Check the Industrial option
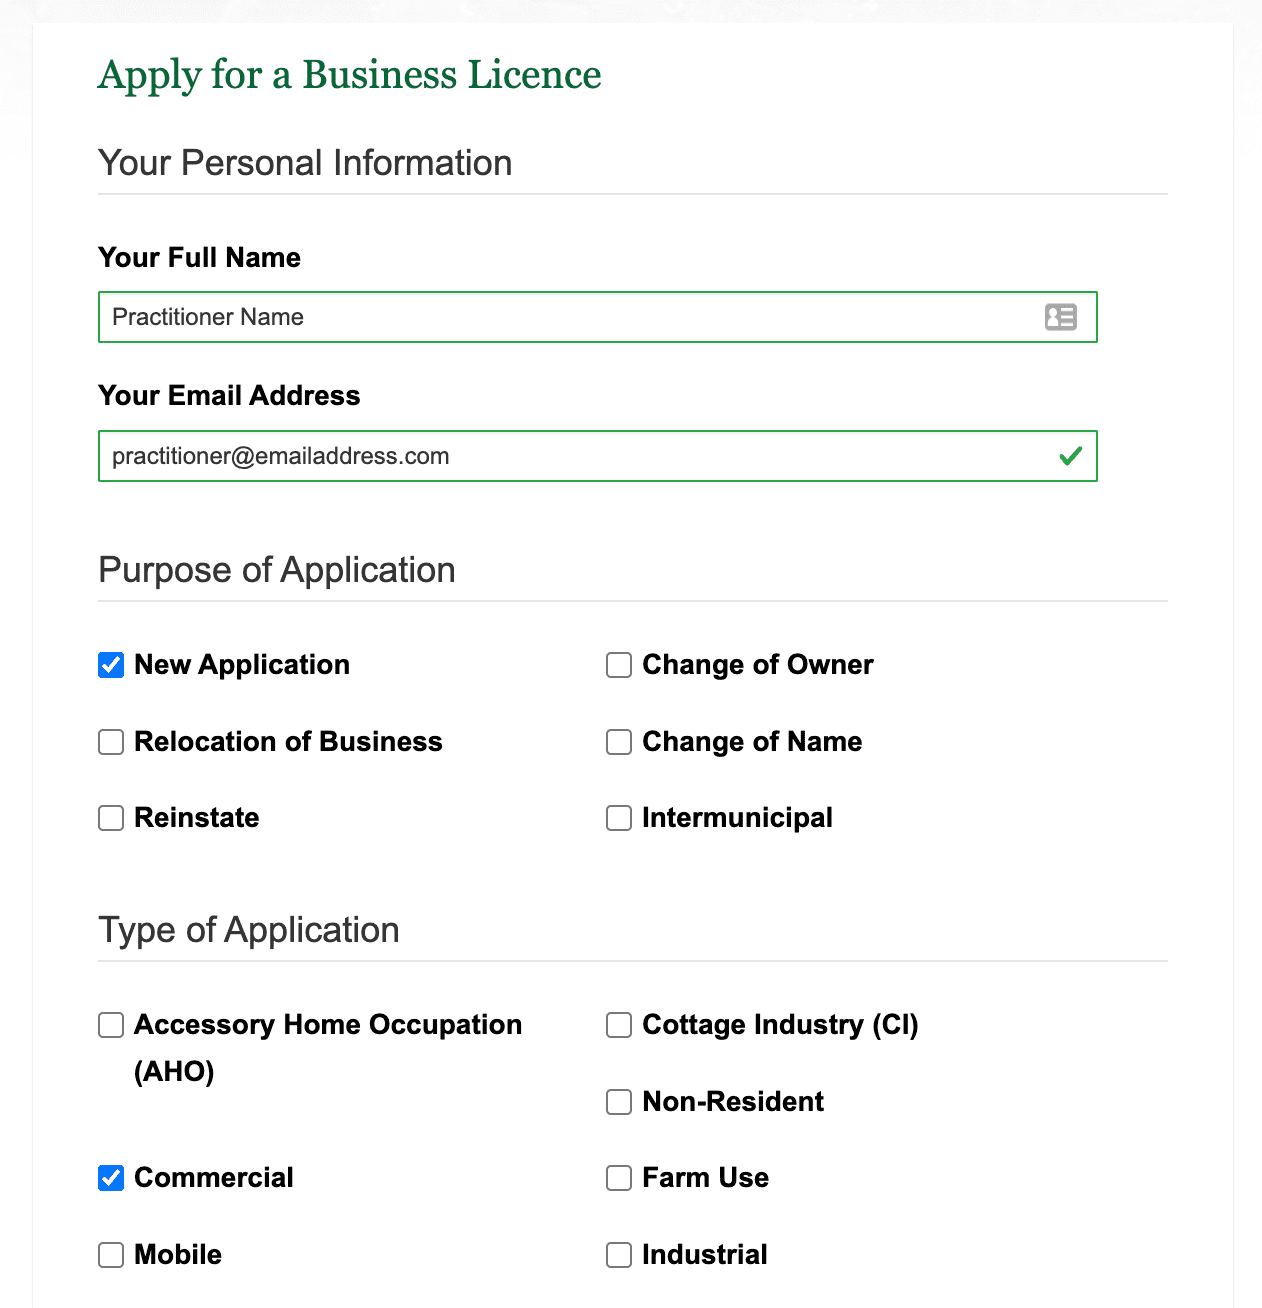Image resolution: width=1262 pixels, height=1308 pixels. click(x=619, y=1255)
